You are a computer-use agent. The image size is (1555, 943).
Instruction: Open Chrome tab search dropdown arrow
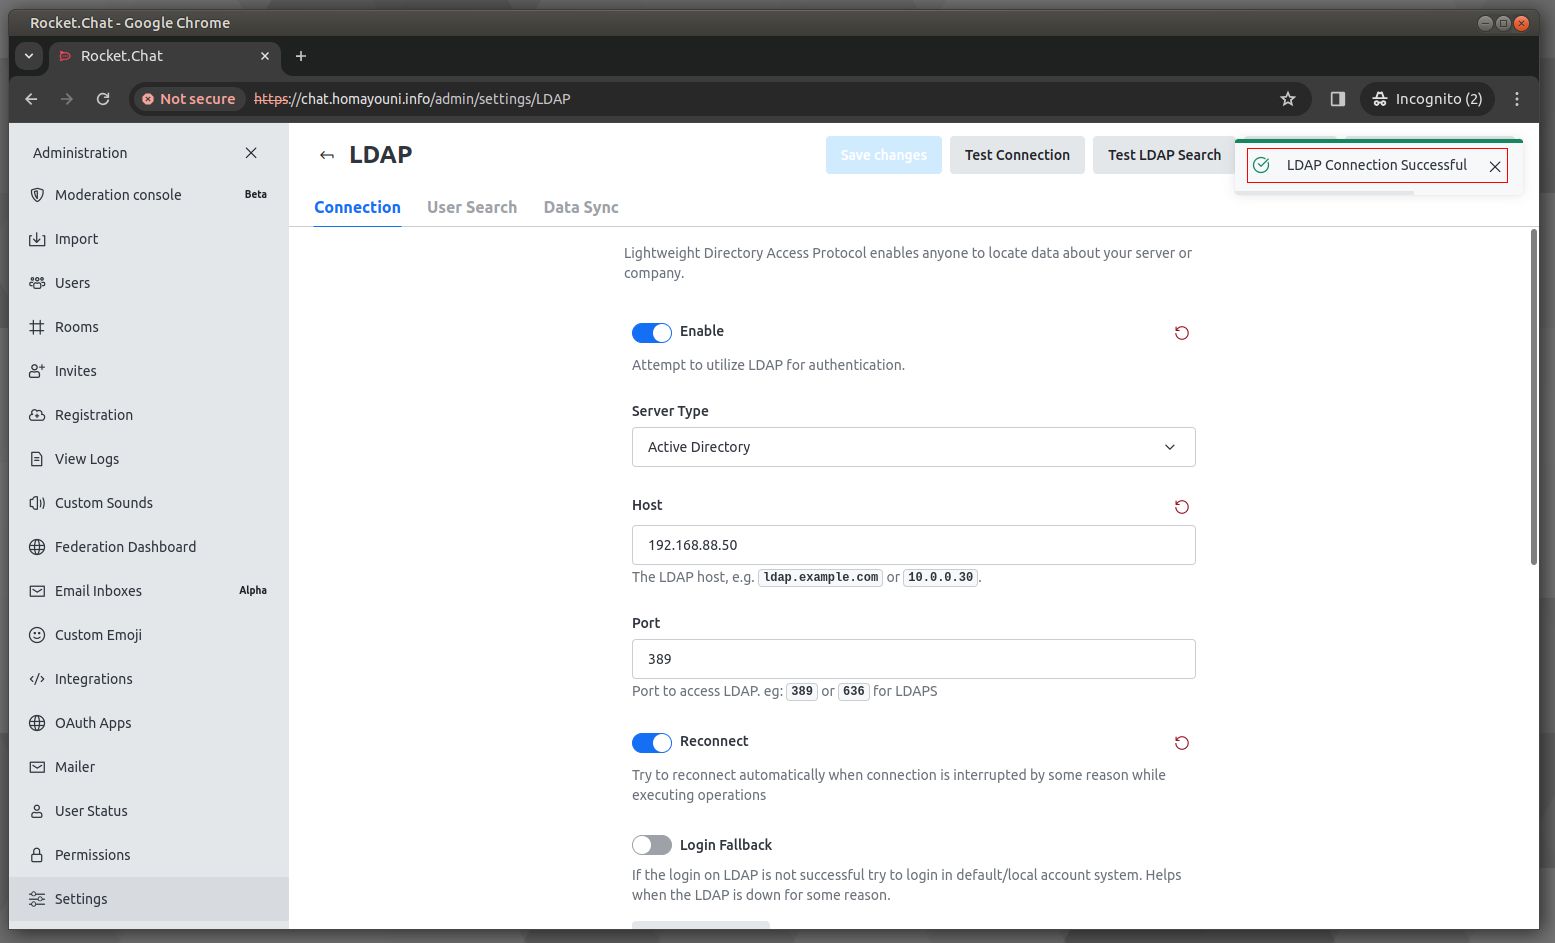29,56
